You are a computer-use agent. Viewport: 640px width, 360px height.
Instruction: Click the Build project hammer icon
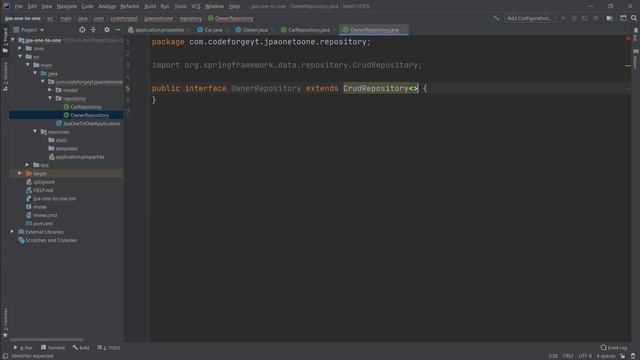click(x=496, y=18)
